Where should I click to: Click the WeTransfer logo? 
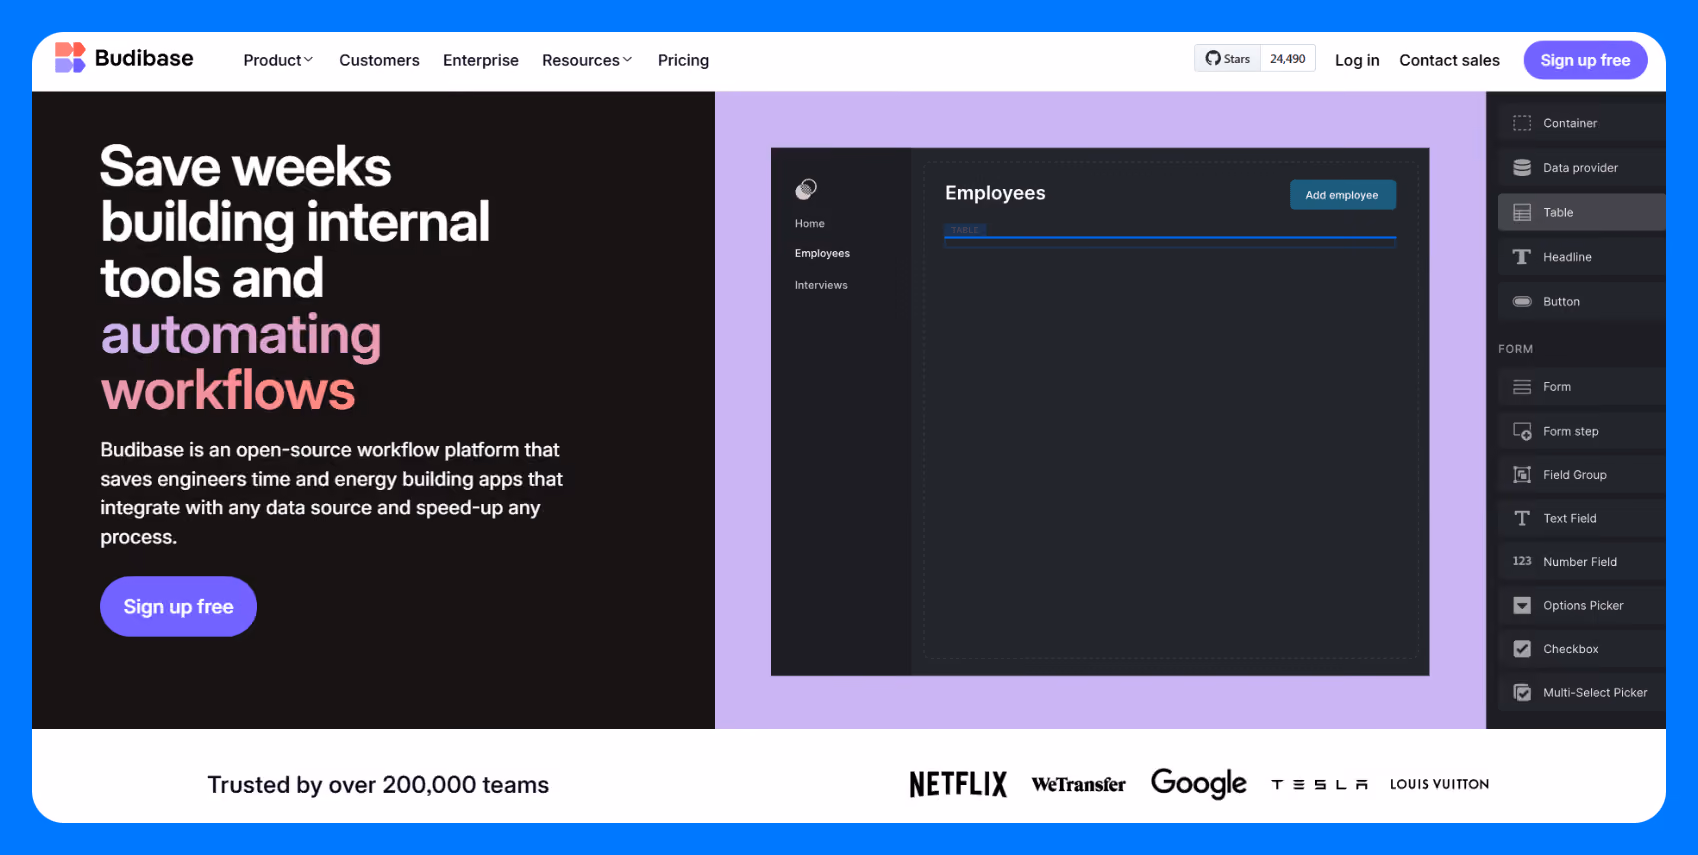[x=1078, y=784]
